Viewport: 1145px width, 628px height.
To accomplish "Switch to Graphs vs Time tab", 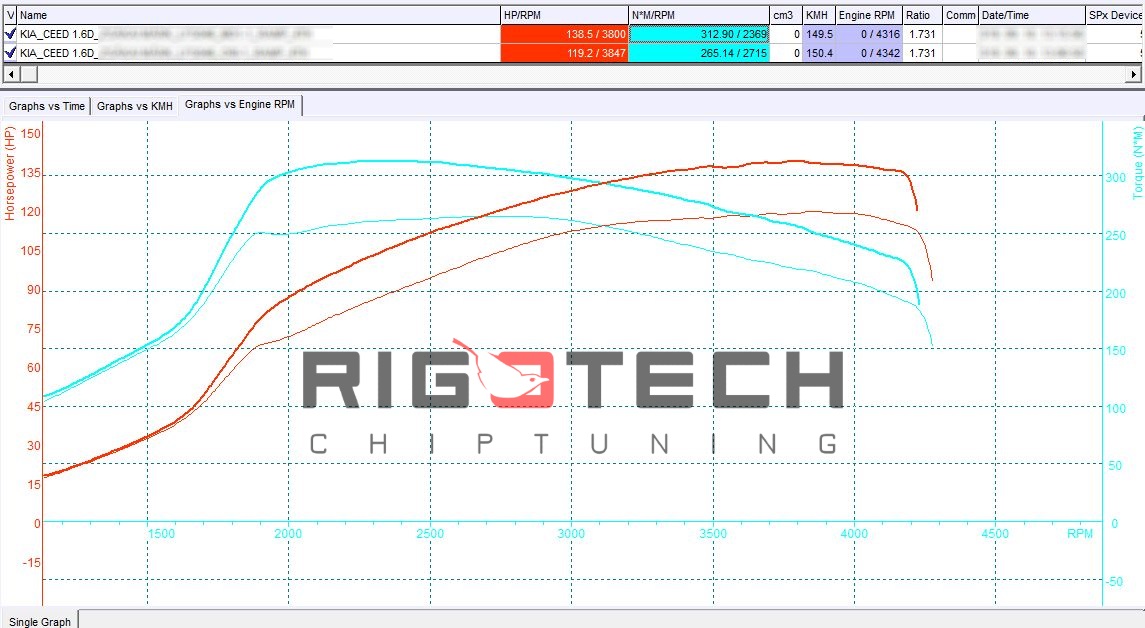I will [x=47, y=106].
